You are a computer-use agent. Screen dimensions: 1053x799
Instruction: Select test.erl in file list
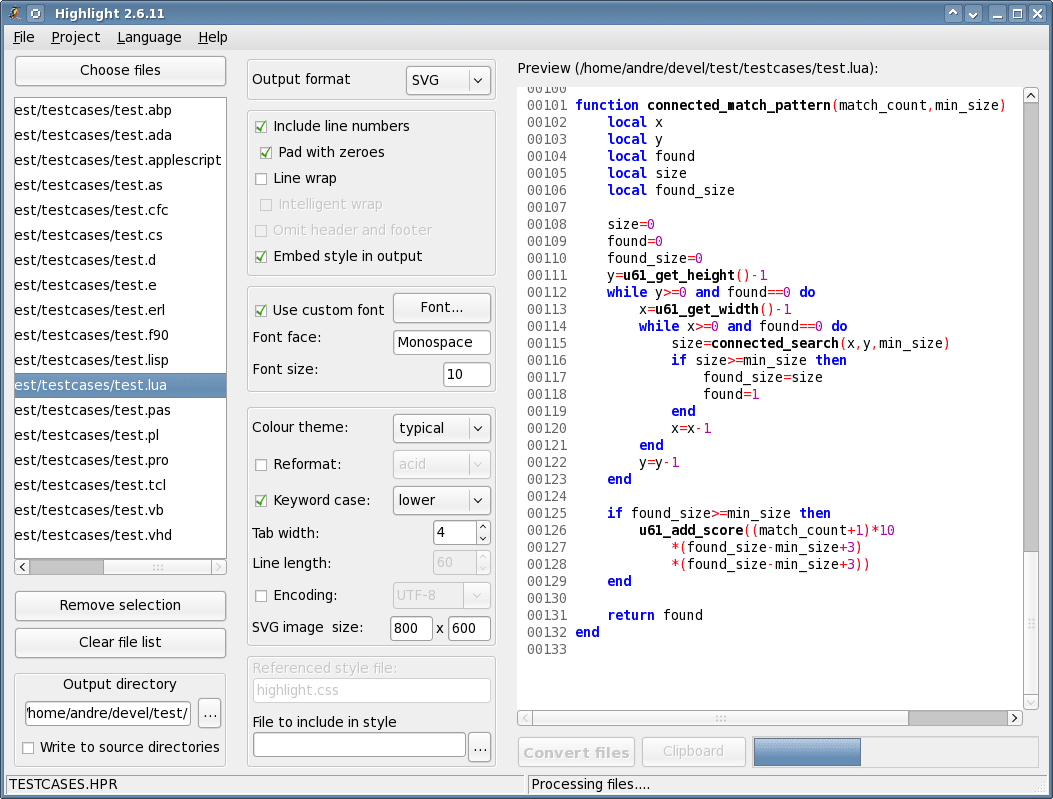point(120,310)
